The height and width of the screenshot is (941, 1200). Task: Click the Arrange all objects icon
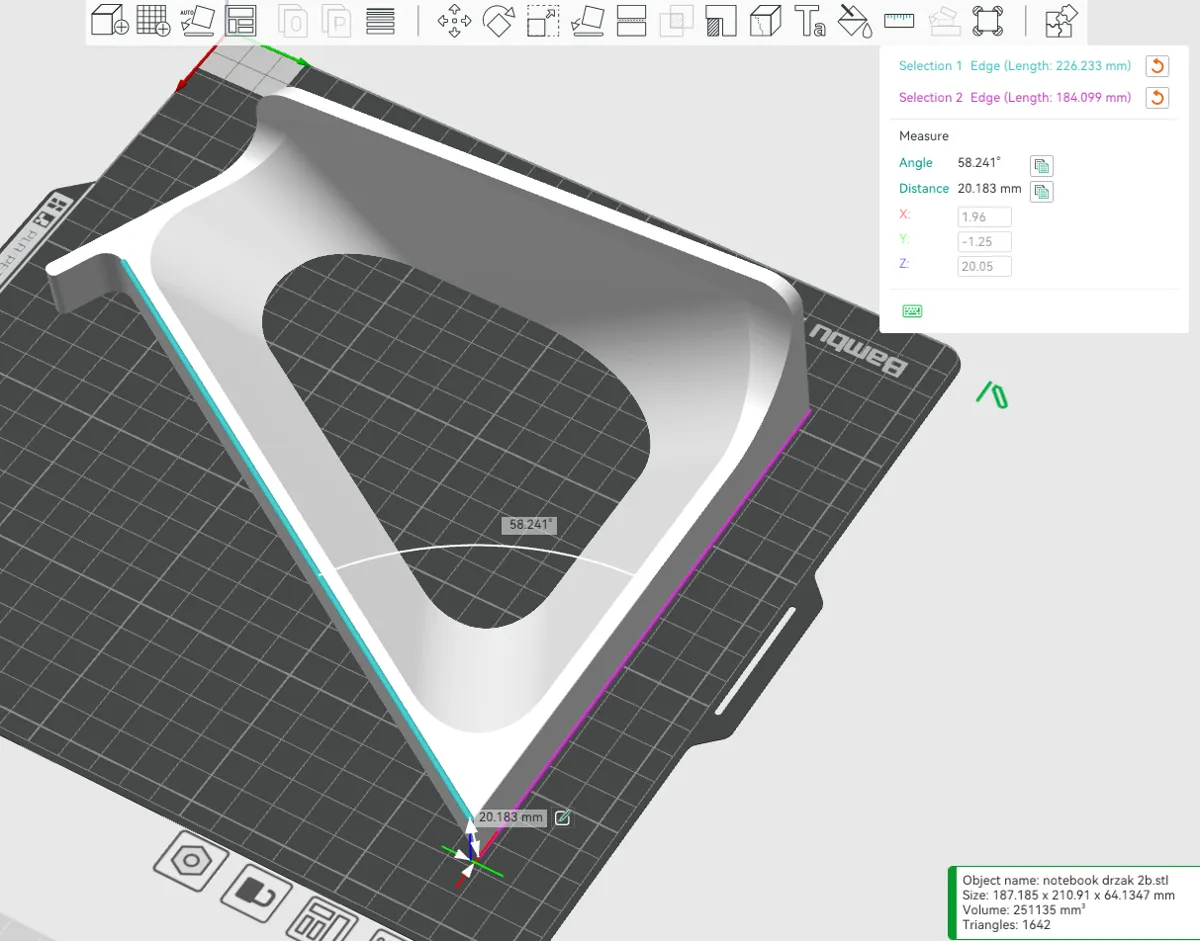(x=240, y=20)
